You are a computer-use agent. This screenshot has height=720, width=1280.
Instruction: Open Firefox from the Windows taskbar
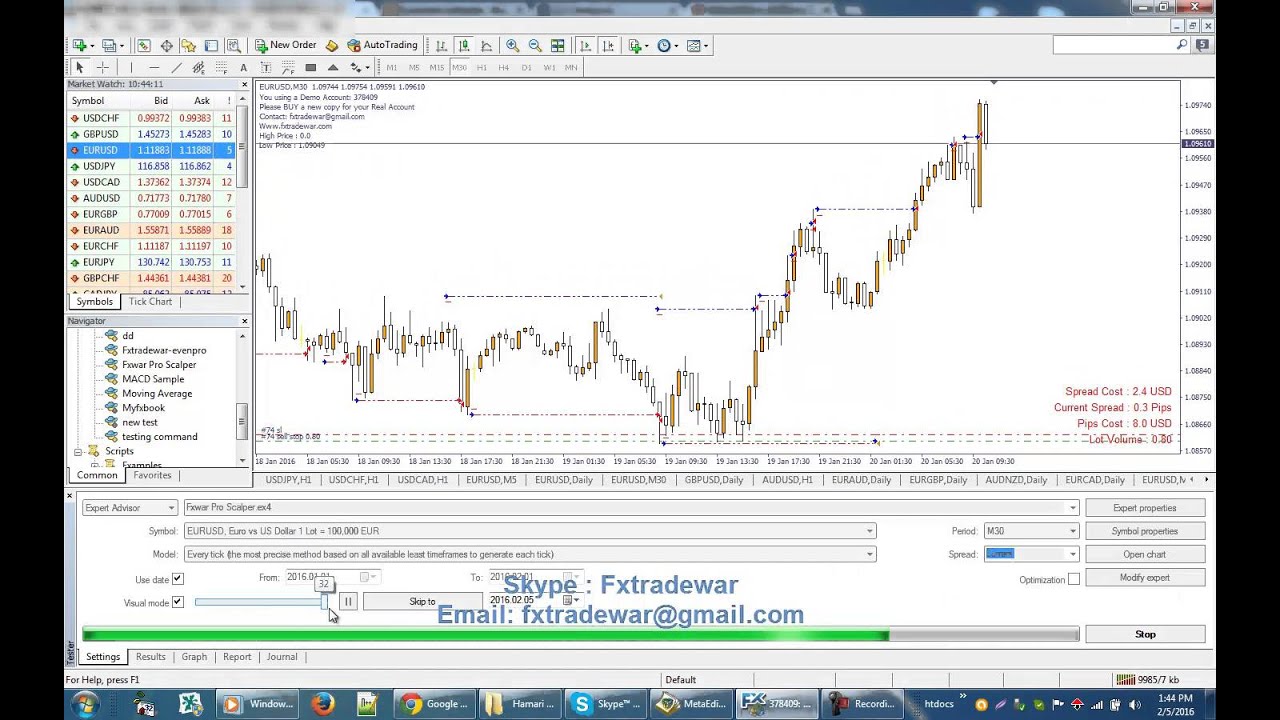coord(322,704)
